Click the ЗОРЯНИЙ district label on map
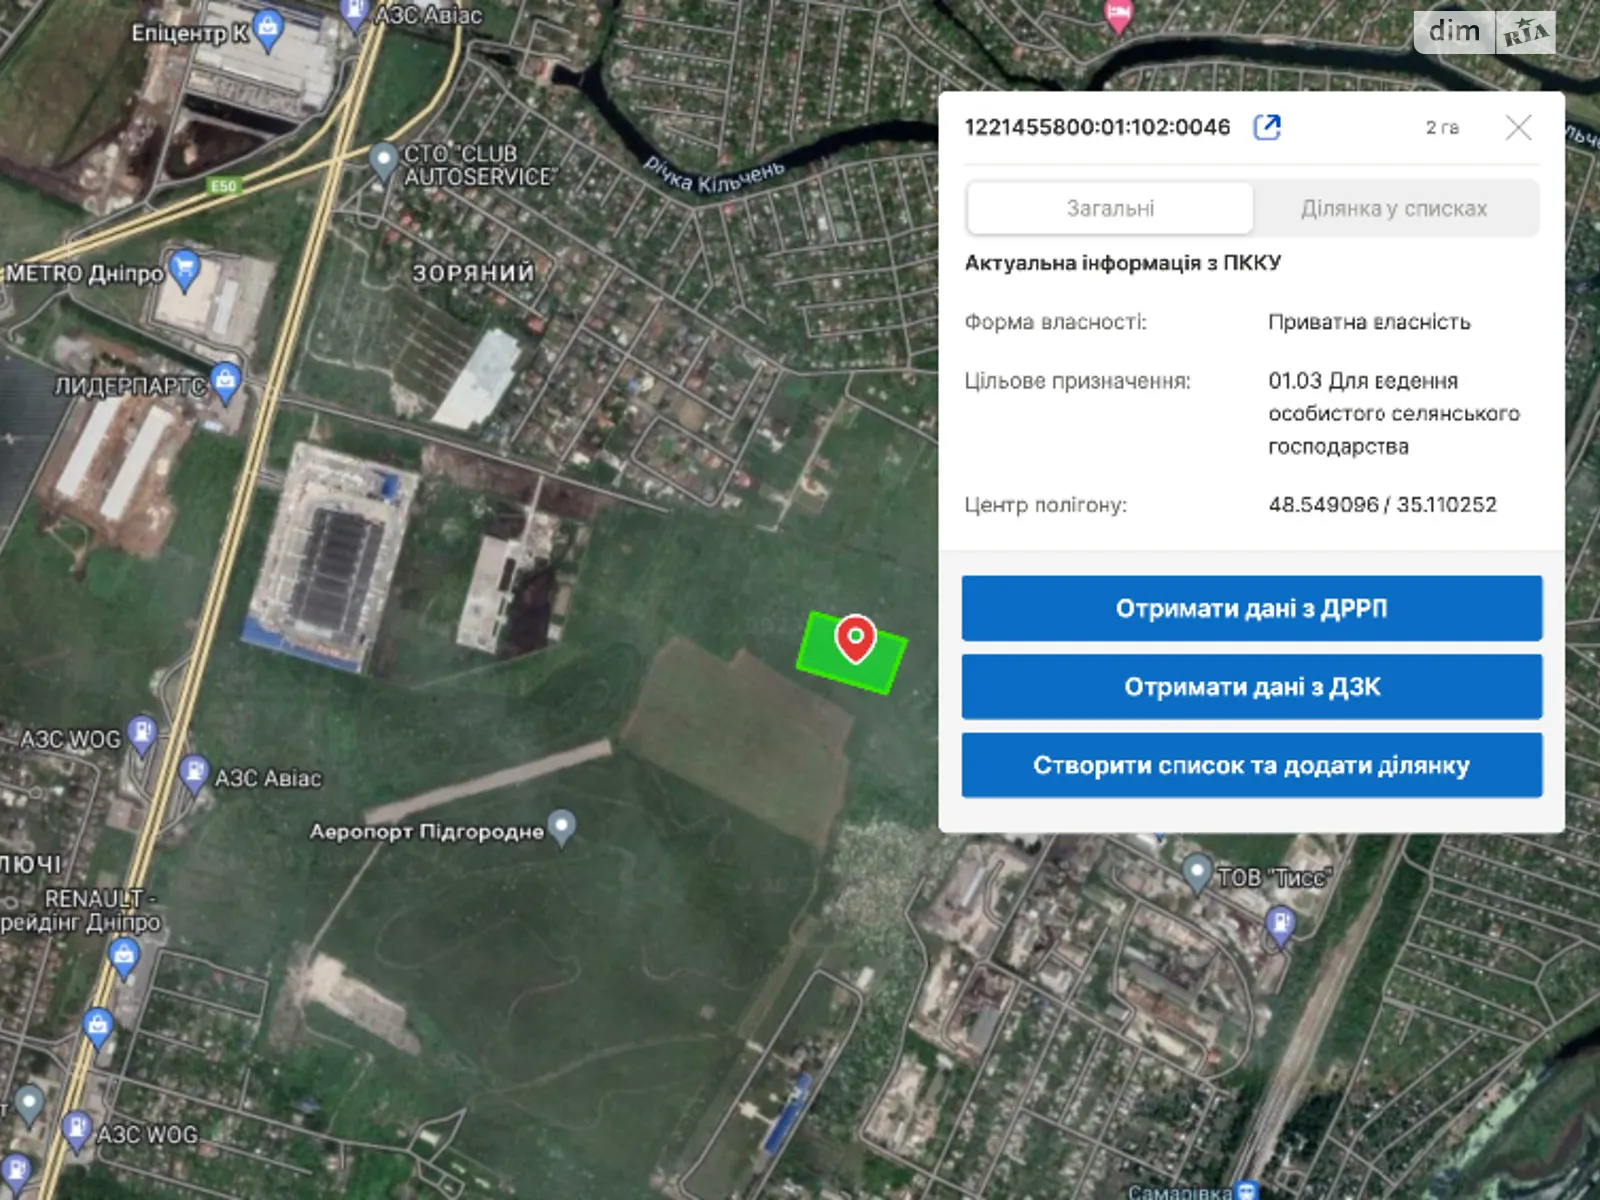Image resolution: width=1600 pixels, height=1200 pixels. 474,273
